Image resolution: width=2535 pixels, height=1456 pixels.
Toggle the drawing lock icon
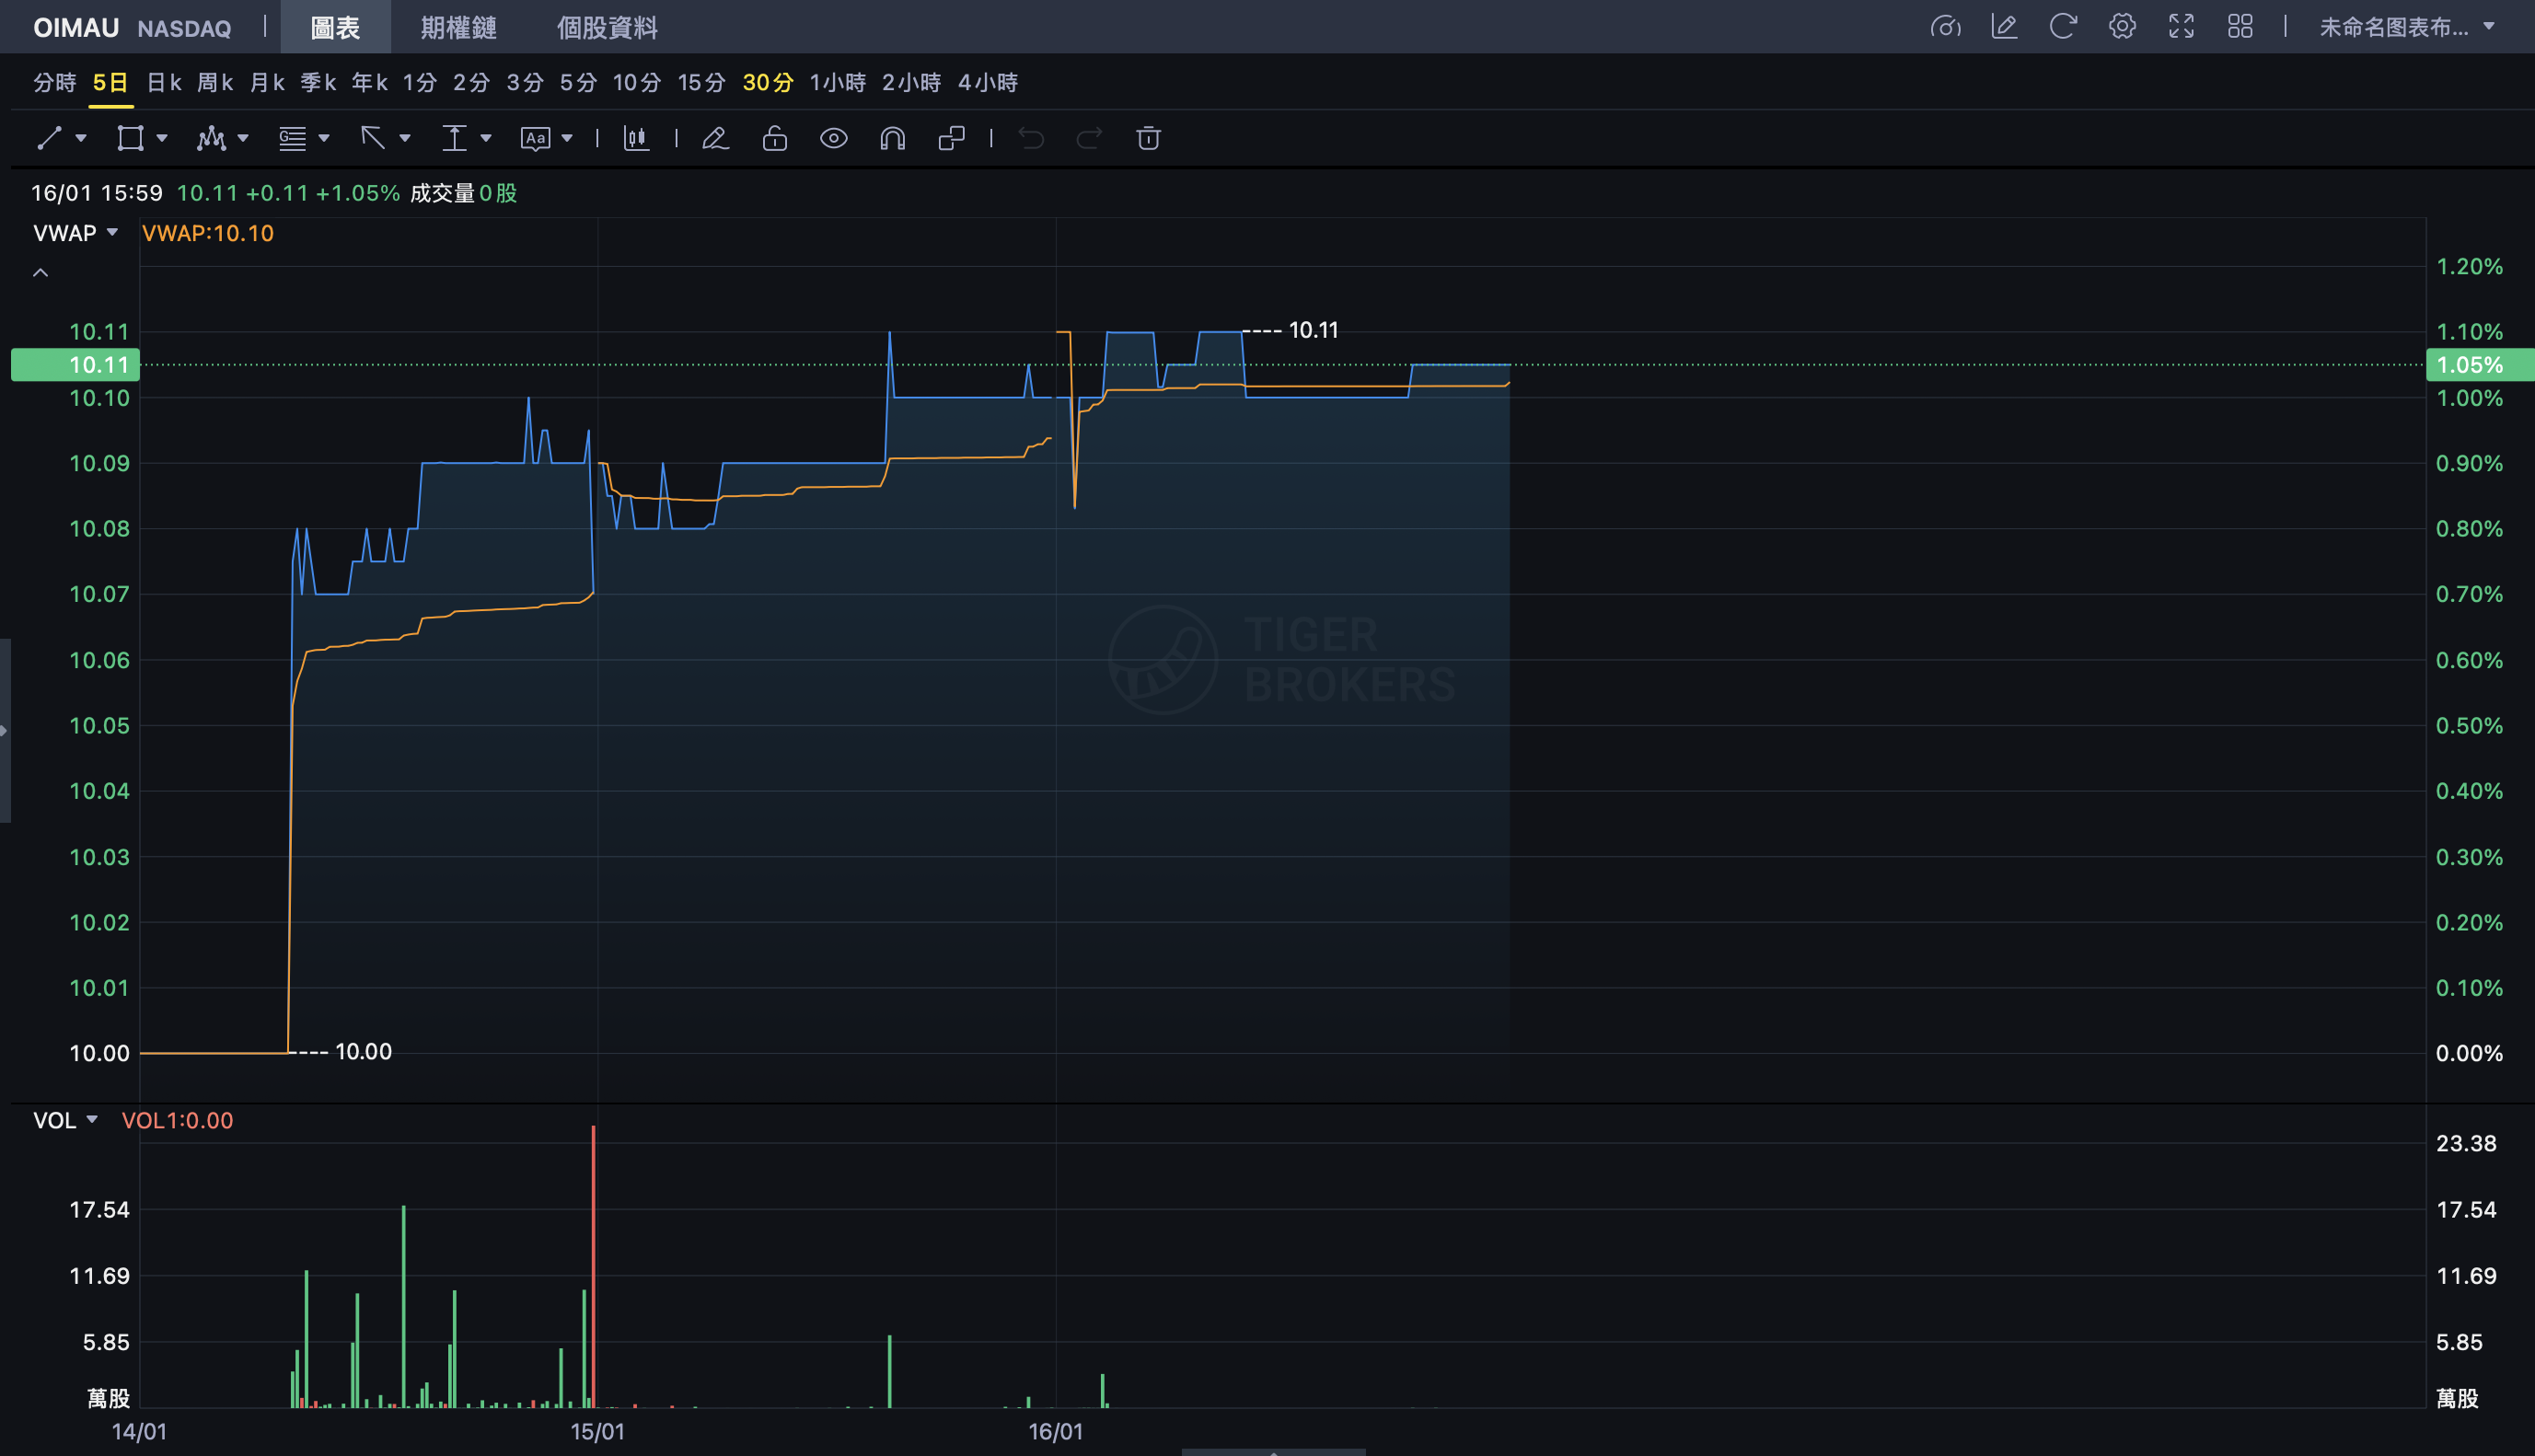point(775,138)
